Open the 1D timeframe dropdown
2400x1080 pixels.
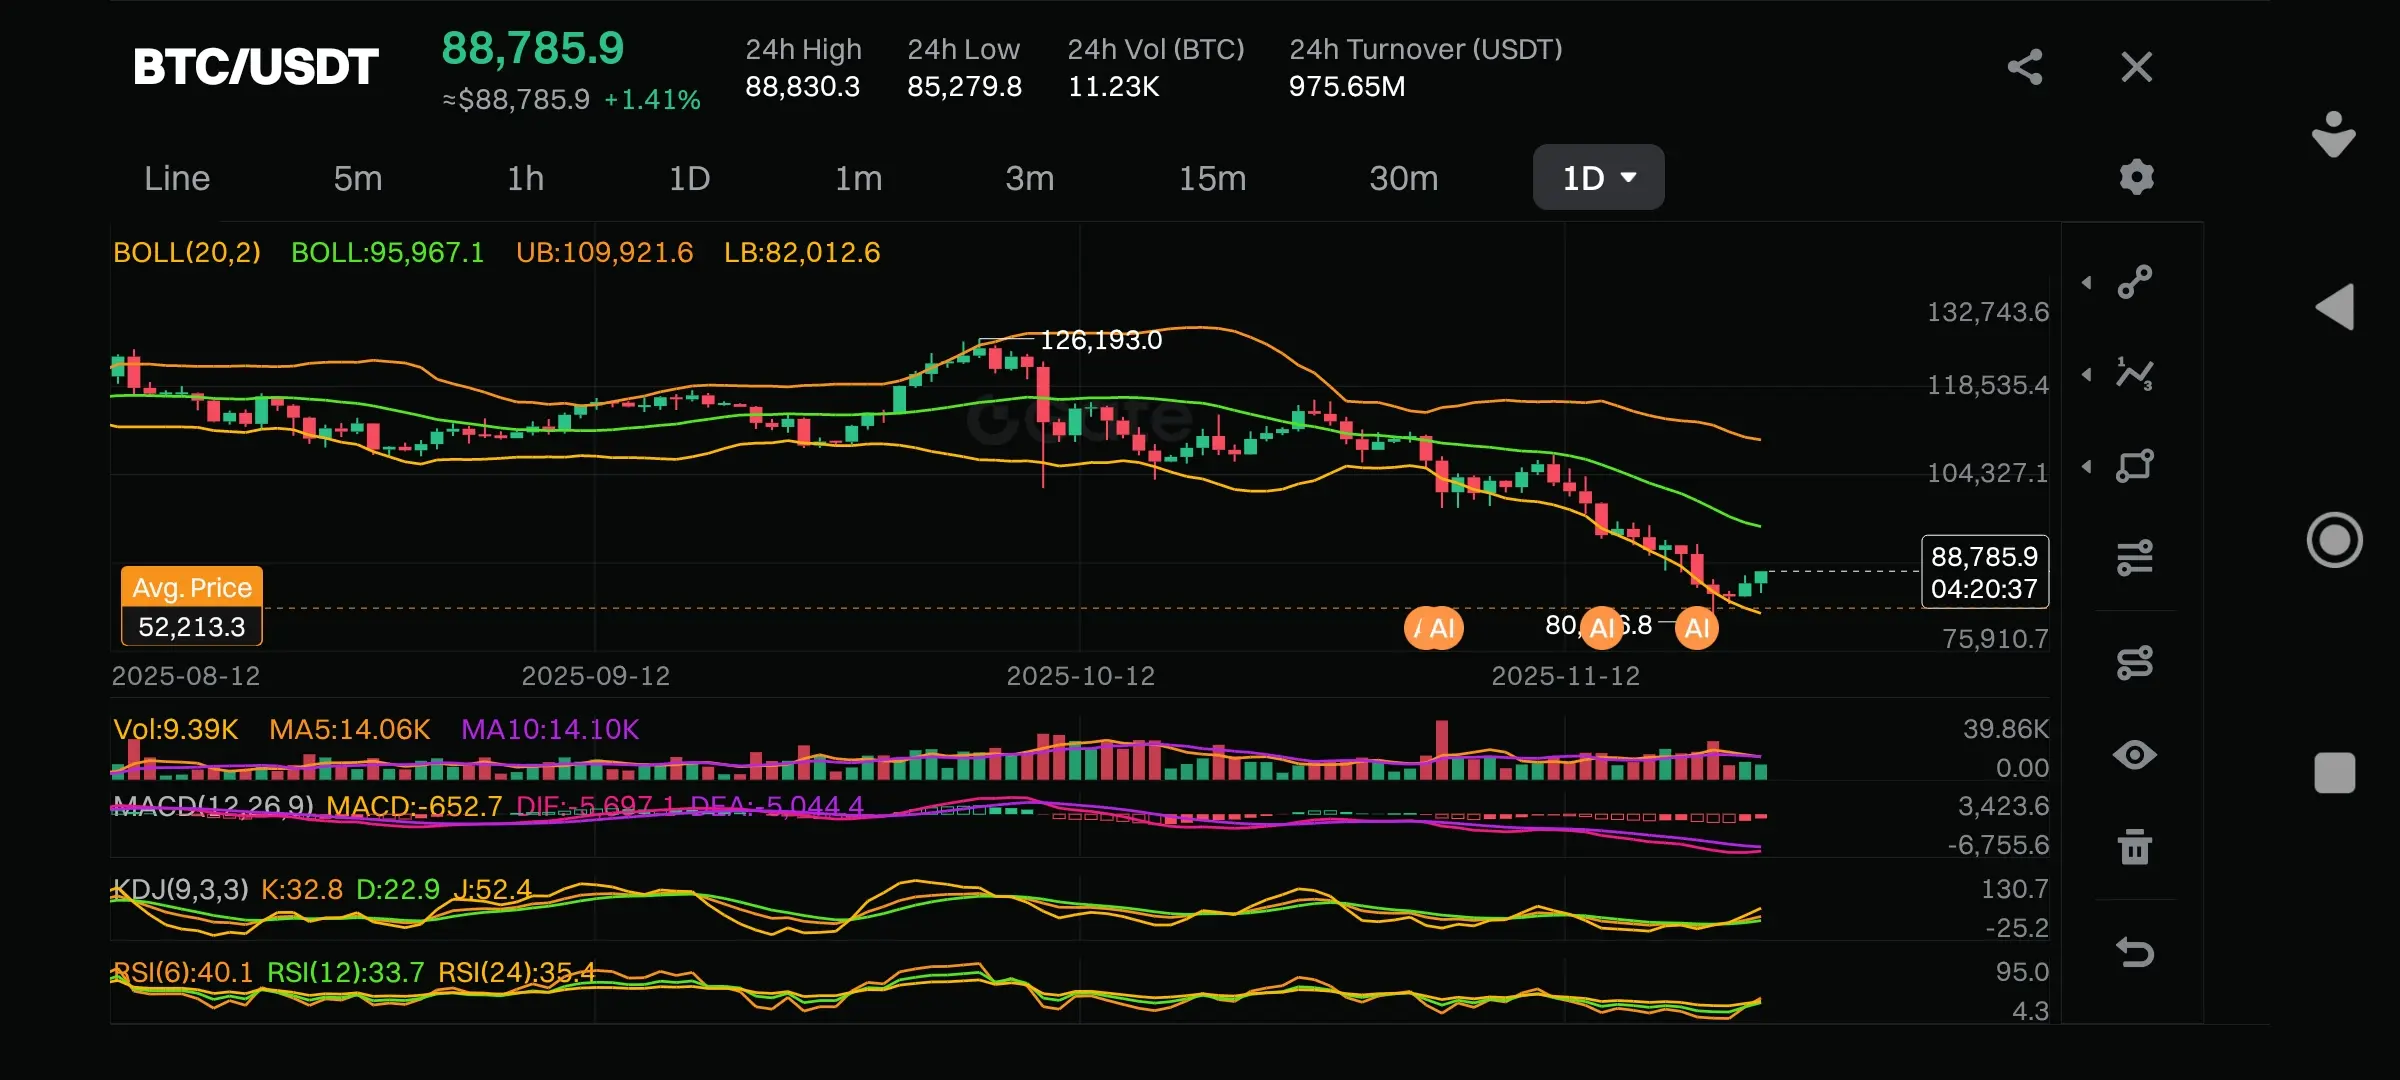(x=1598, y=178)
